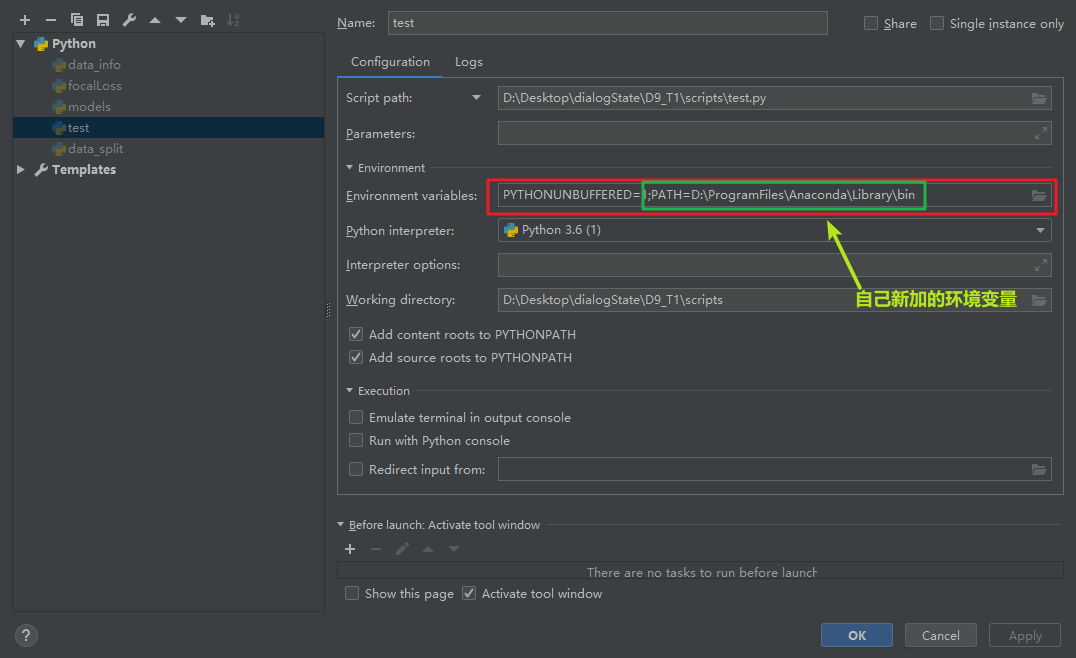
Task: Browse for redirect input file
Action: (1039, 469)
